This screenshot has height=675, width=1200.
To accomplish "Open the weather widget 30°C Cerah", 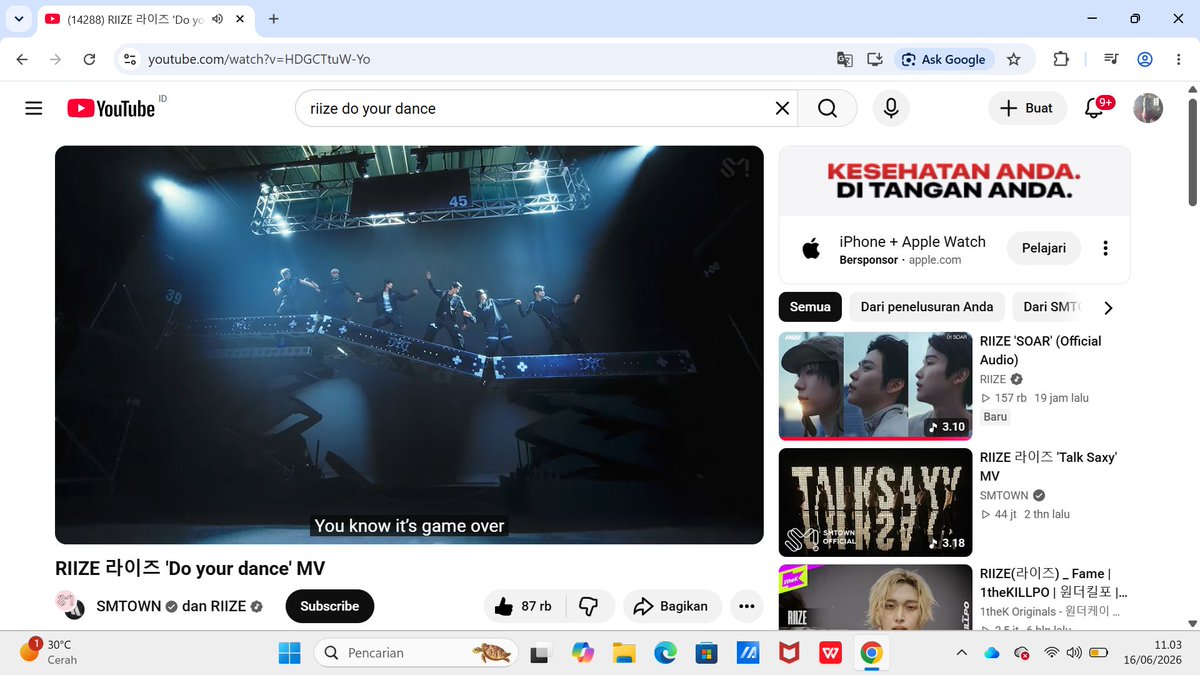I will tap(50, 652).
